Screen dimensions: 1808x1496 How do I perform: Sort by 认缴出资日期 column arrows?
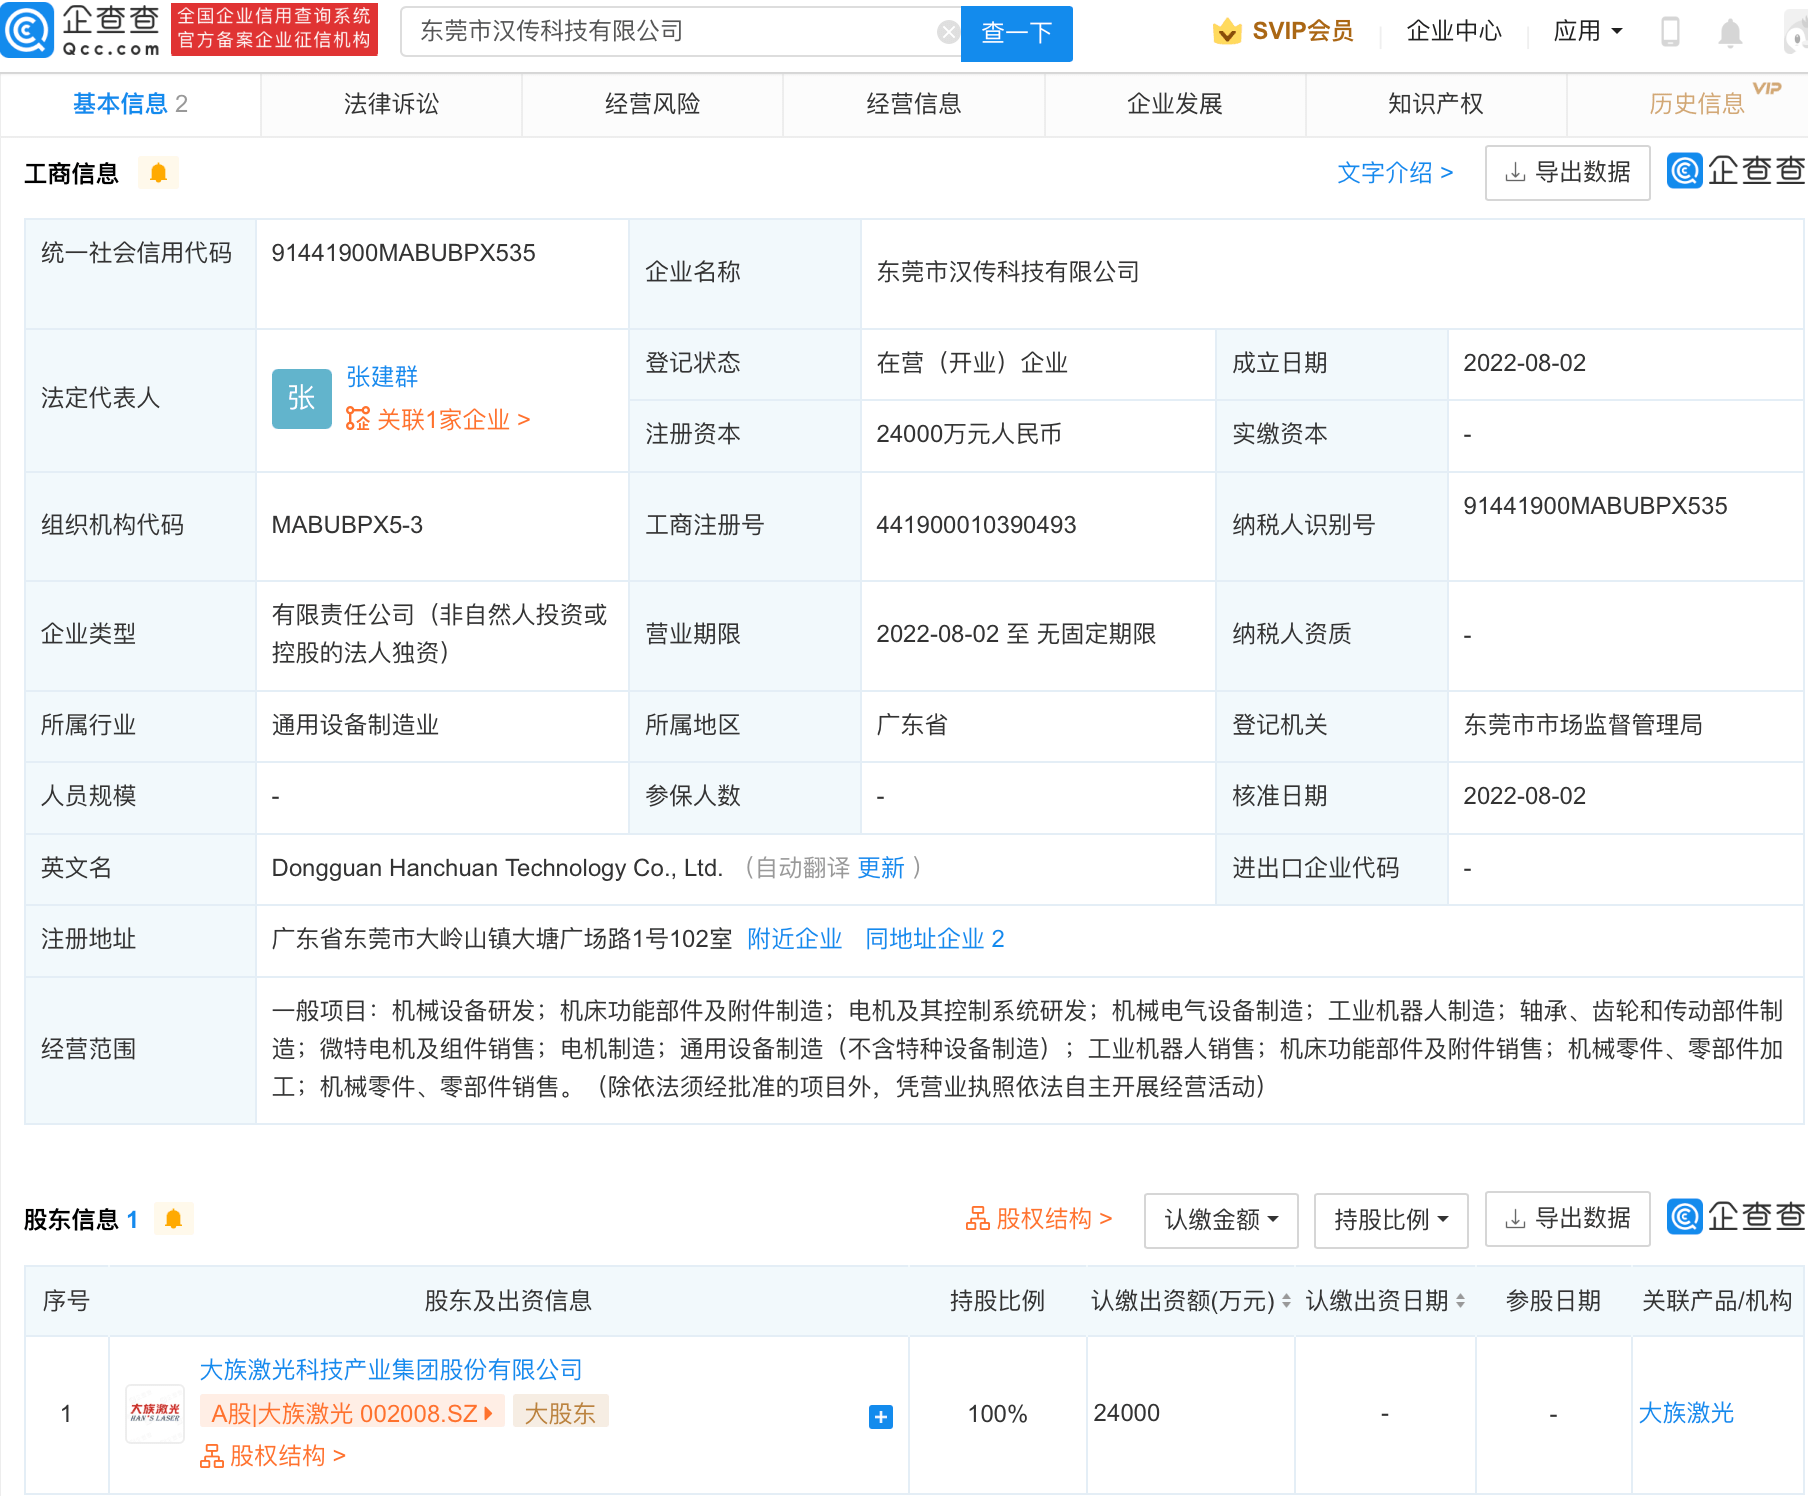coord(1460,1301)
